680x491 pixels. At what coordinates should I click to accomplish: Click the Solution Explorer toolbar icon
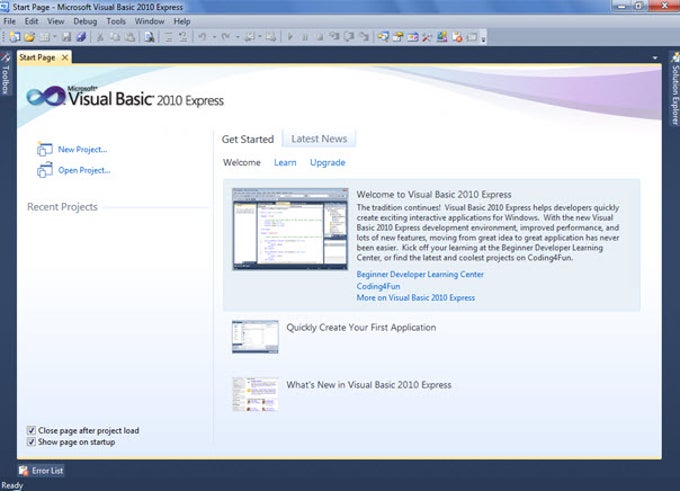(383, 37)
